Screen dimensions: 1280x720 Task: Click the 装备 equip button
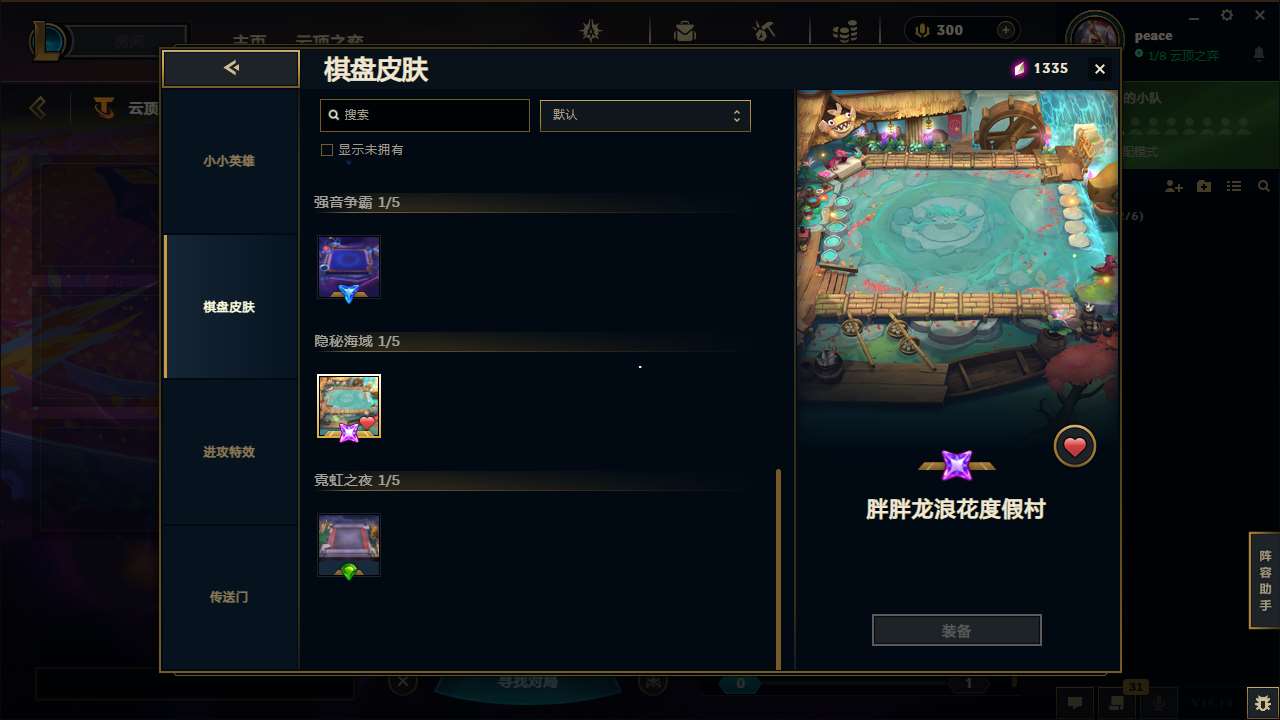tap(956, 631)
